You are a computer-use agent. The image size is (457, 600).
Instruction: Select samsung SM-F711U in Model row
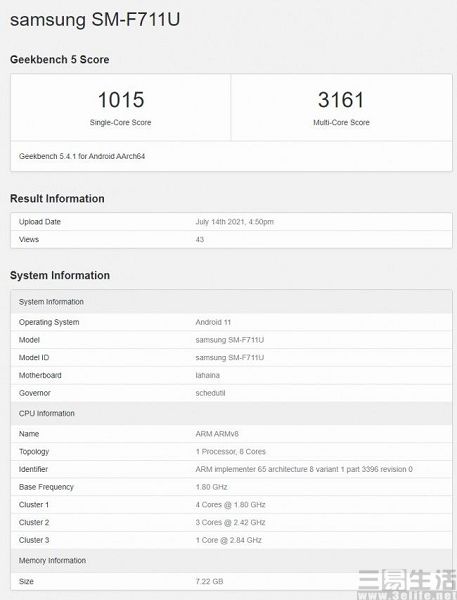point(230,340)
